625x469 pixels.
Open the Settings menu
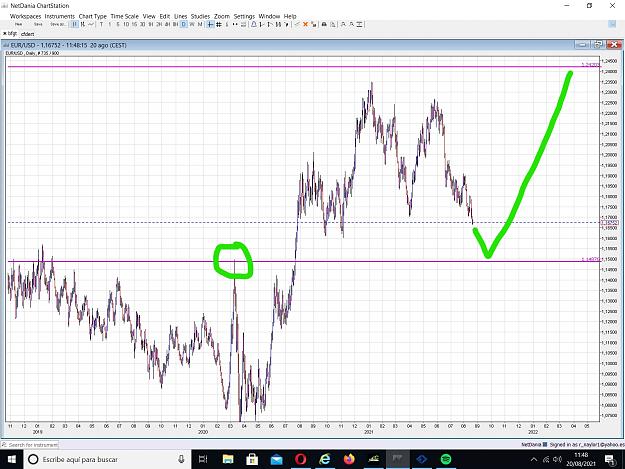pos(244,16)
